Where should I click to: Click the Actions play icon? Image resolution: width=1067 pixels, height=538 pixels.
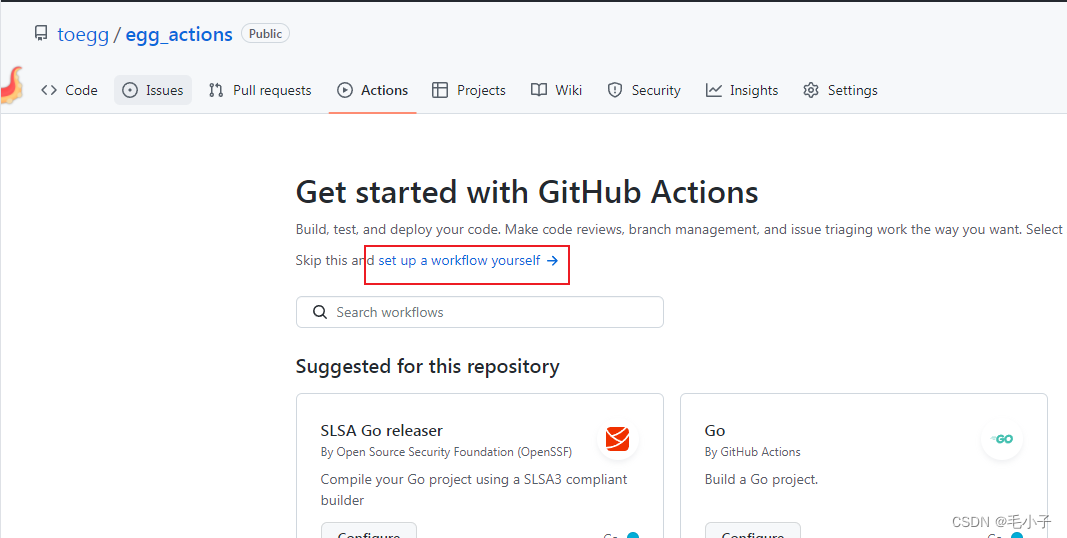345,90
